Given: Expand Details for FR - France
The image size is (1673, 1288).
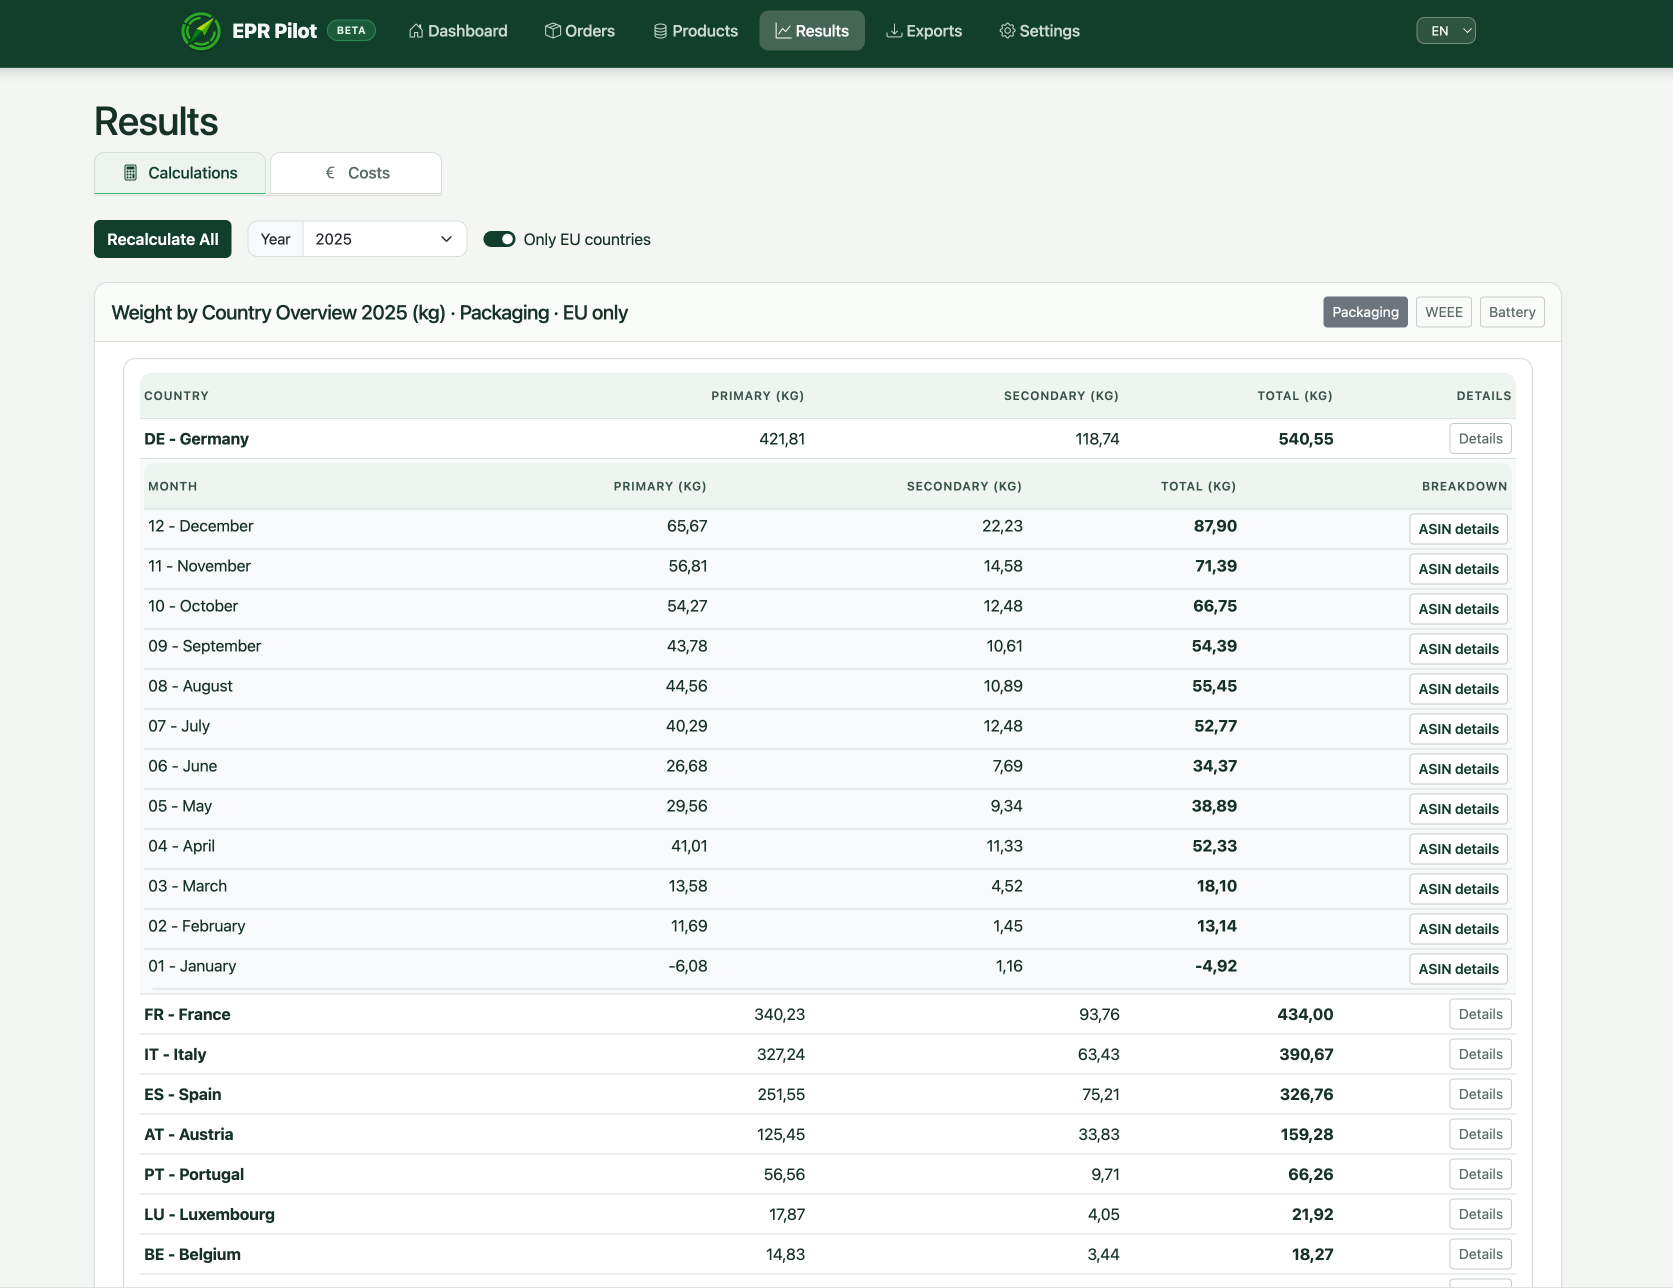Looking at the screenshot, I should [1480, 1014].
